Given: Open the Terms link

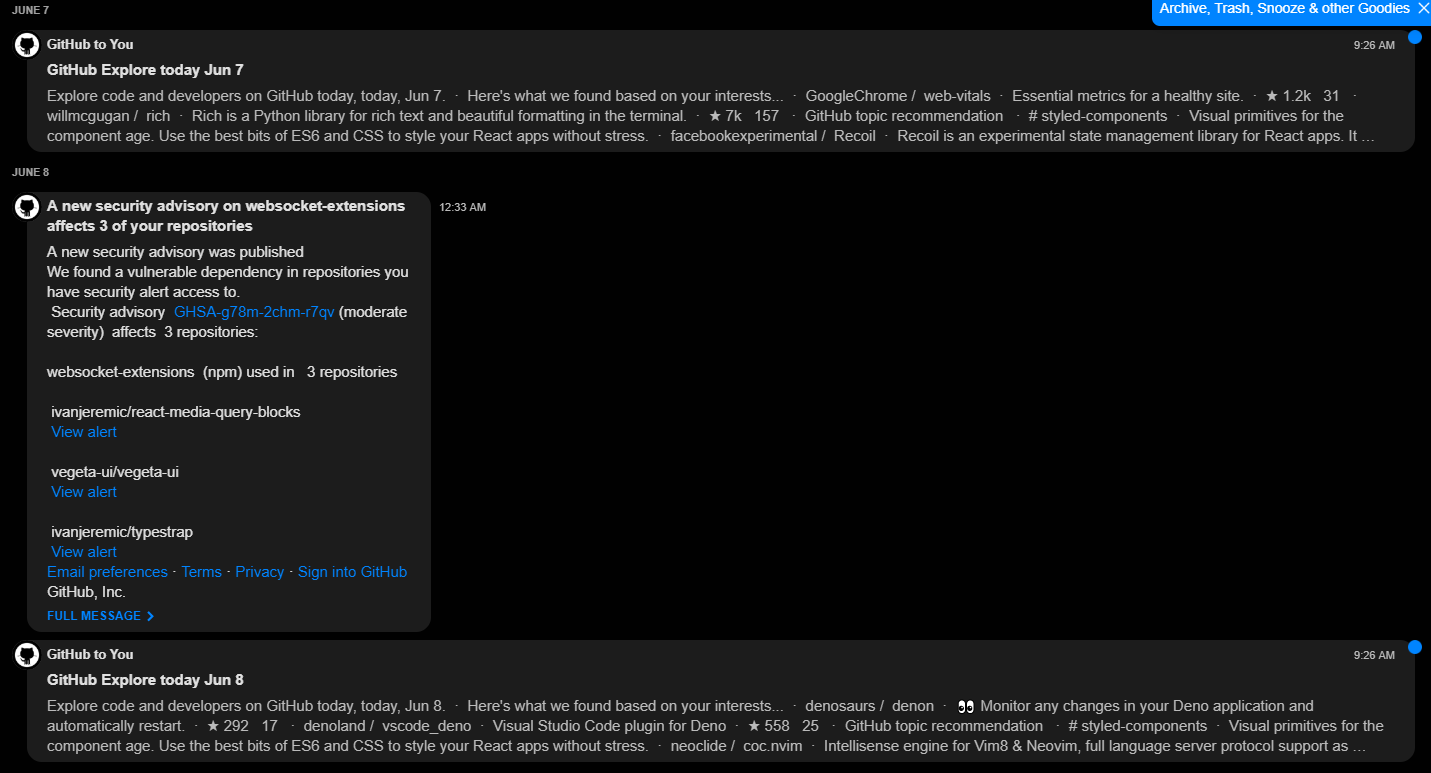Looking at the screenshot, I should 201,572.
